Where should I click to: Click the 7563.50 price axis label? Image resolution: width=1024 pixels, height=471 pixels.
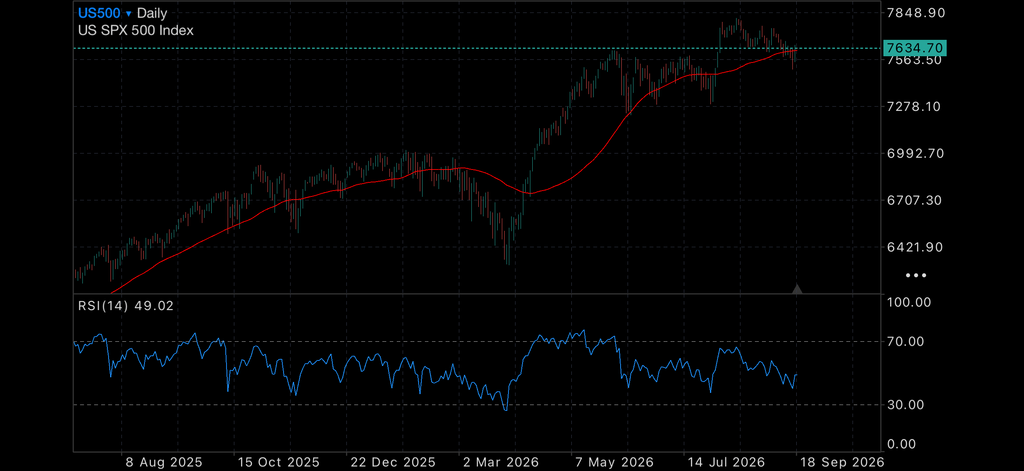[914, 59]
